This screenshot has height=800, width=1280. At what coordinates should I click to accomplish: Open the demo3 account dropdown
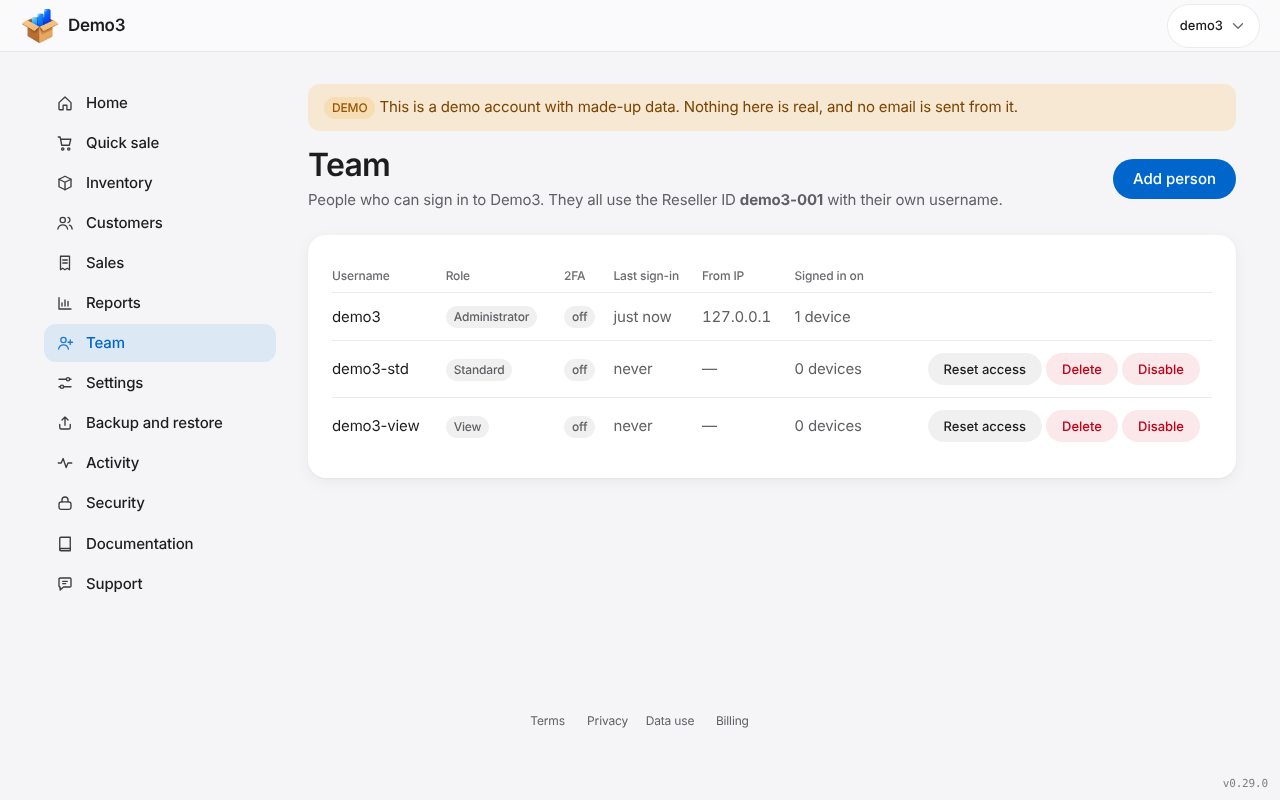pos(1213,26)
